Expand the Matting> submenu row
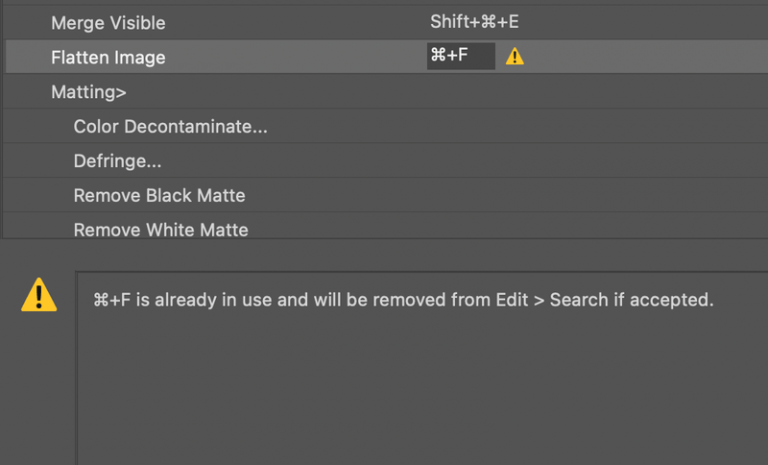The image size is (768, 465). tap(89, 93)
